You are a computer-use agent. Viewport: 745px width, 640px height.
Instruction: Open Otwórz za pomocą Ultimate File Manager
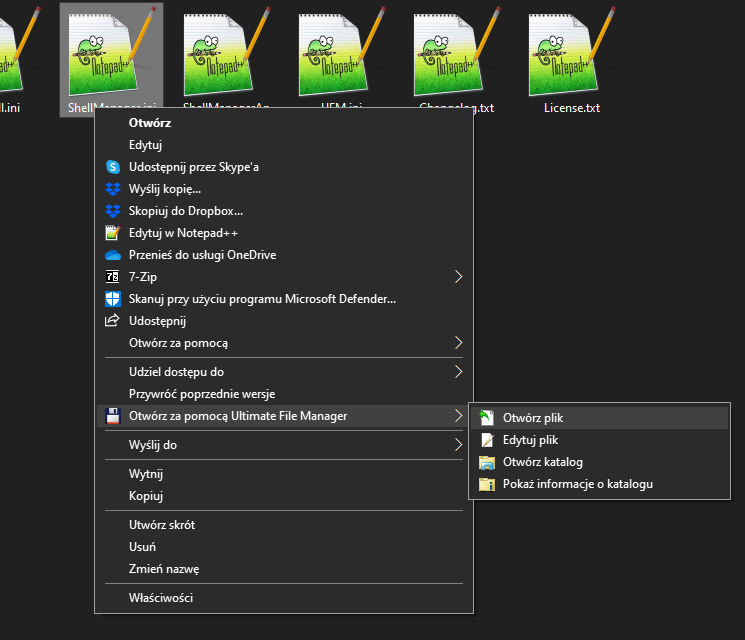click(x=284, y=416)
